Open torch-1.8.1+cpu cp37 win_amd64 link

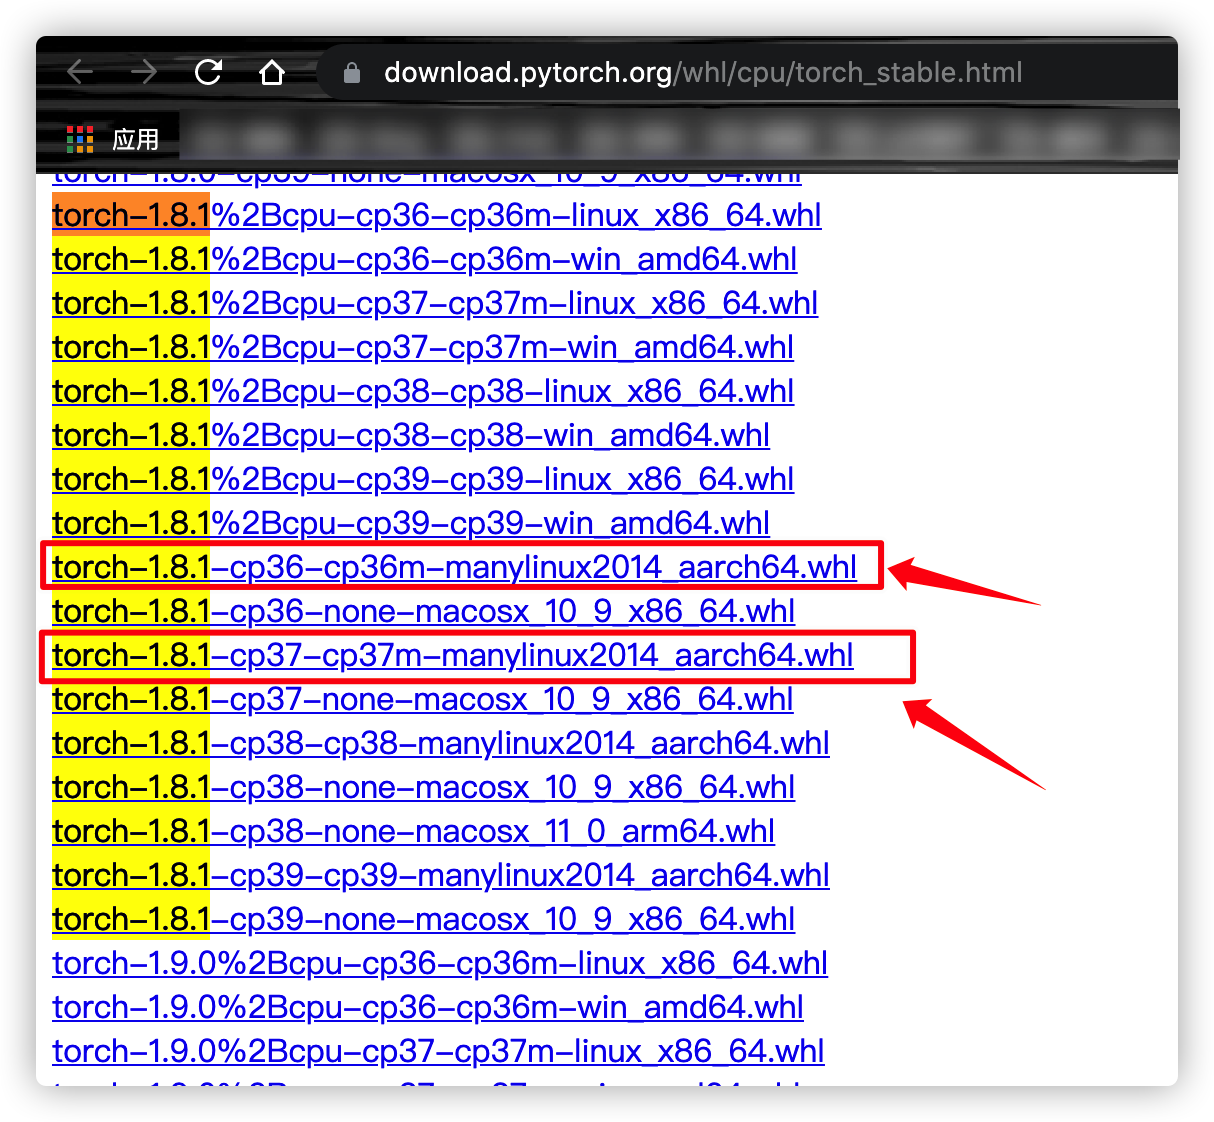point(423,347)
